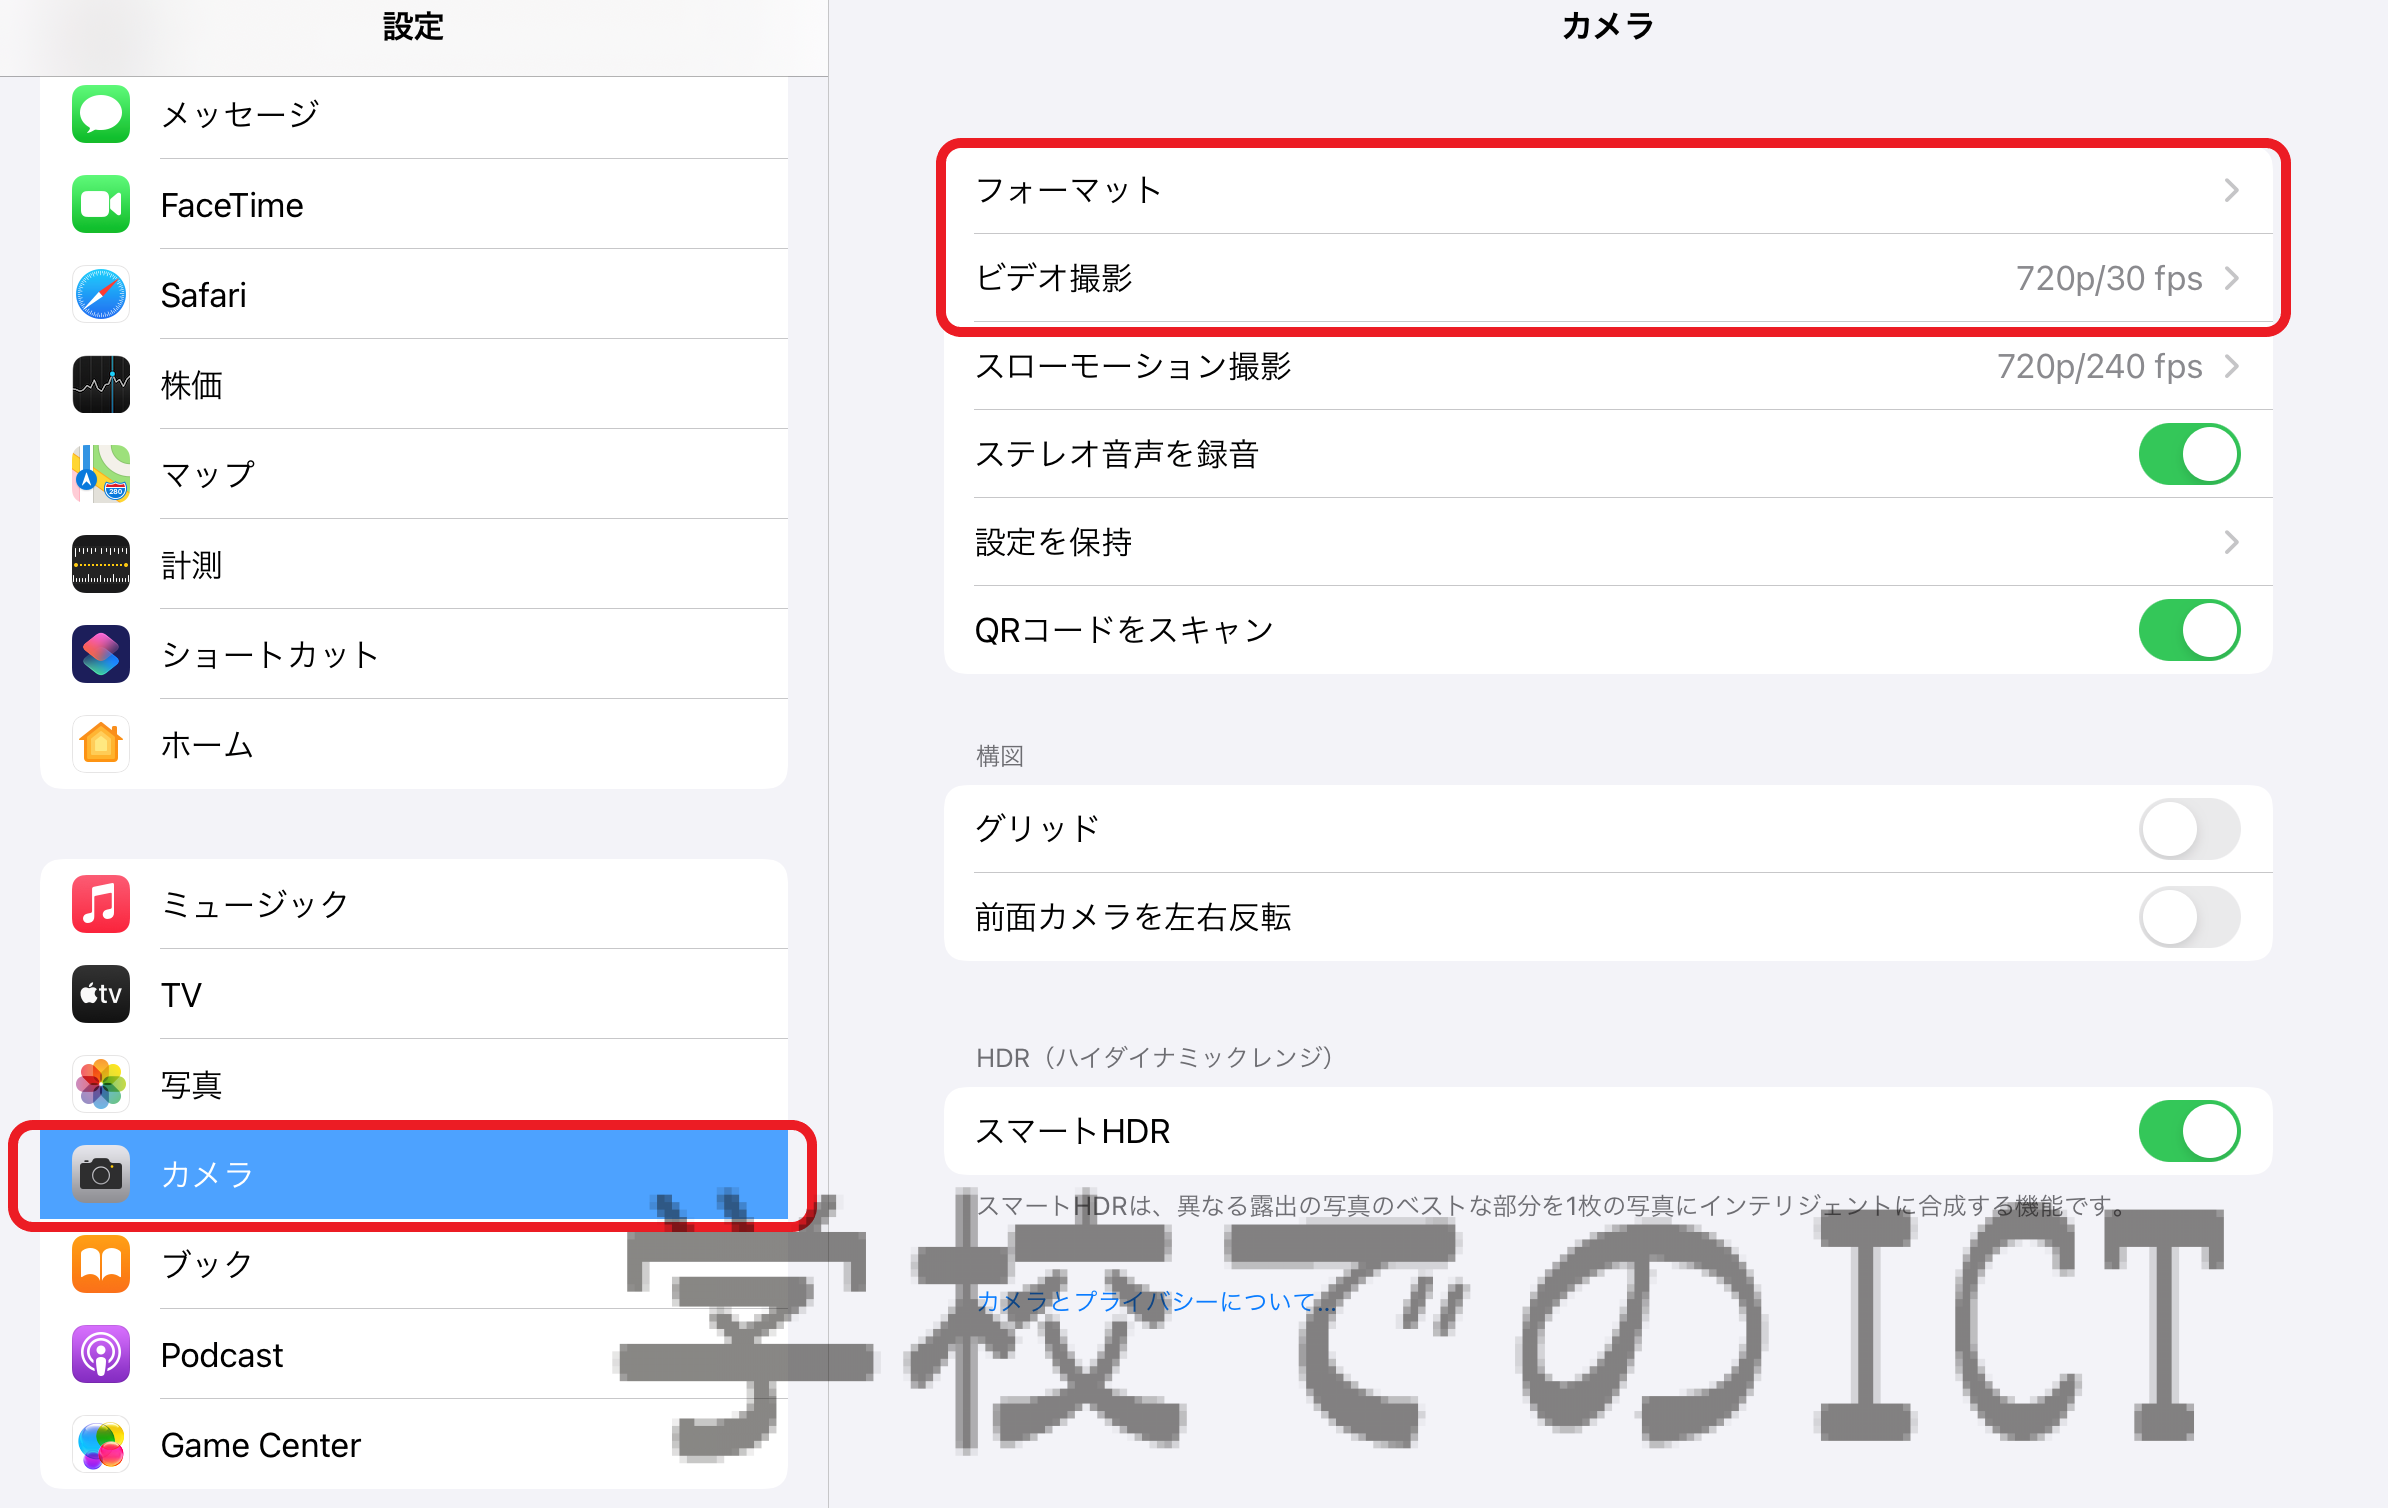
Task: Tap the Stocks (株価) chart icon
Action: tap(101, 384)
